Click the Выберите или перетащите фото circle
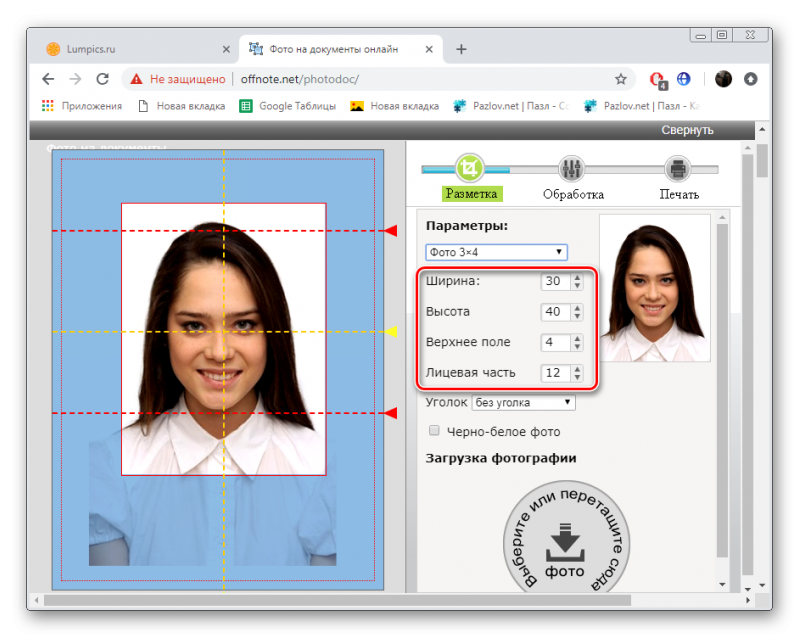The height and width of the screenshot is (638, 800). 566,537
